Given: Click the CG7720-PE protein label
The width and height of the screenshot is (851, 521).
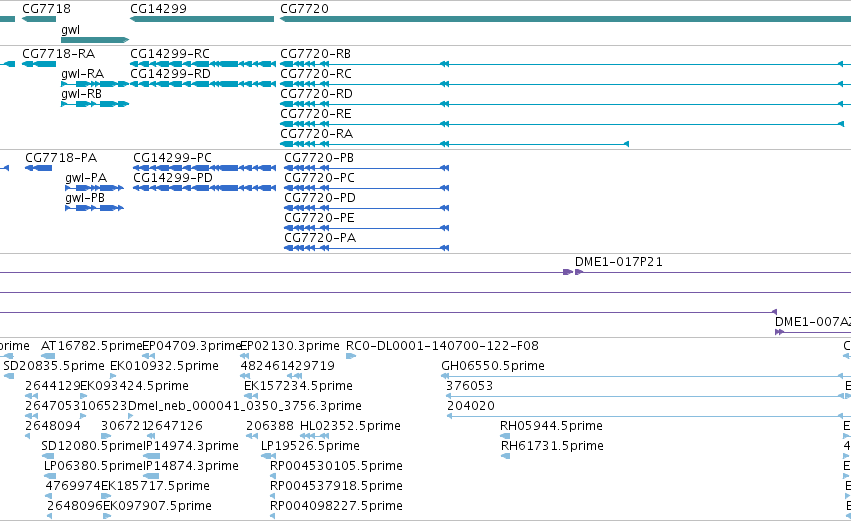Looking at the screenshot, I should coord(319,218).
